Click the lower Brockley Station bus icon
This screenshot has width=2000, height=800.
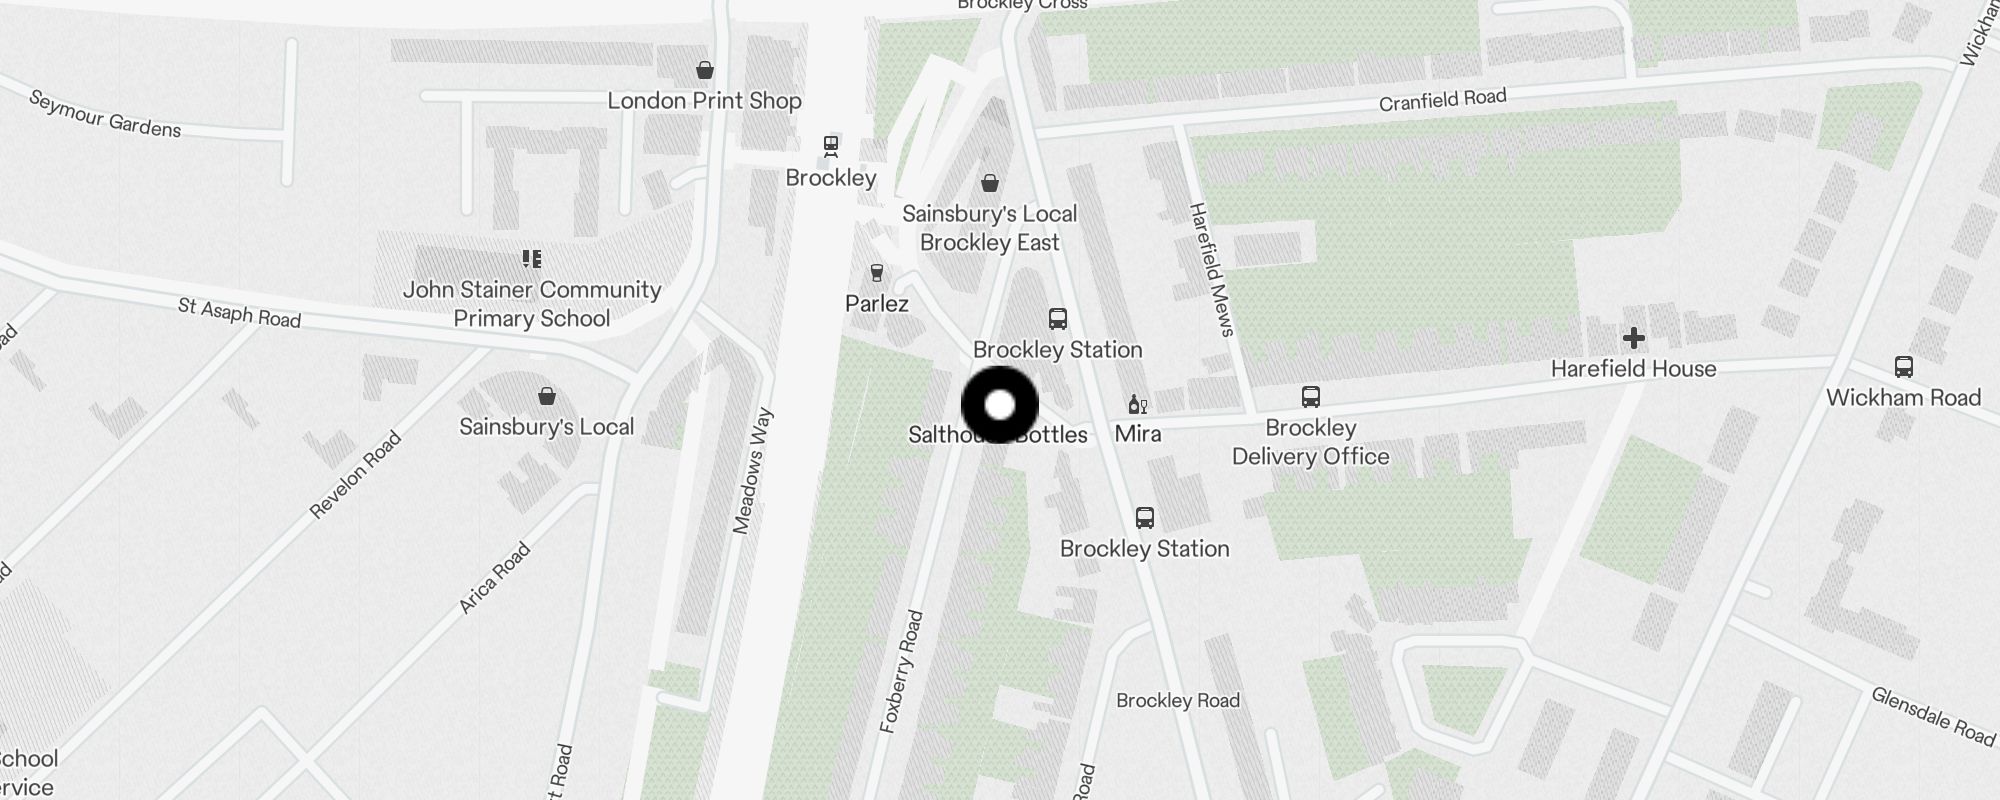(1145, 518)
